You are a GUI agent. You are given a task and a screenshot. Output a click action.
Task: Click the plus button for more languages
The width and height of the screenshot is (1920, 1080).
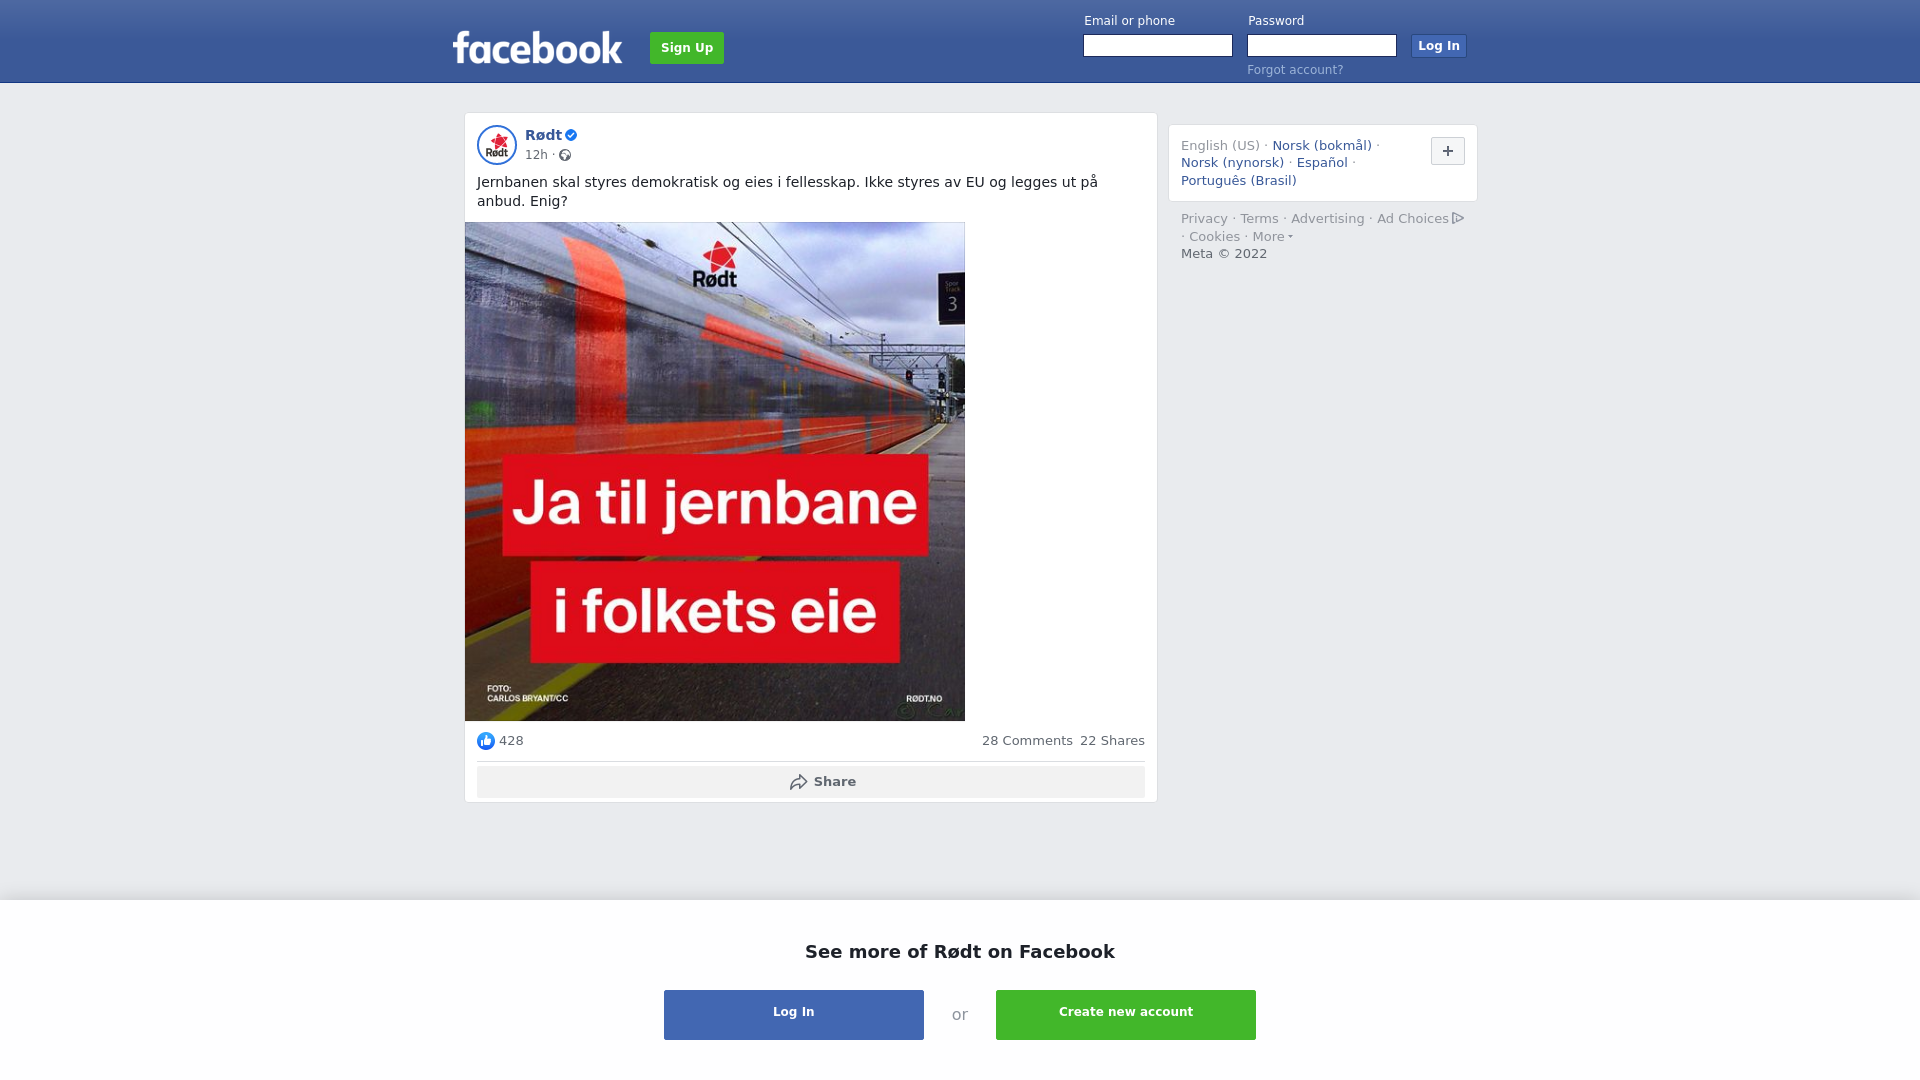[1448, 151]
